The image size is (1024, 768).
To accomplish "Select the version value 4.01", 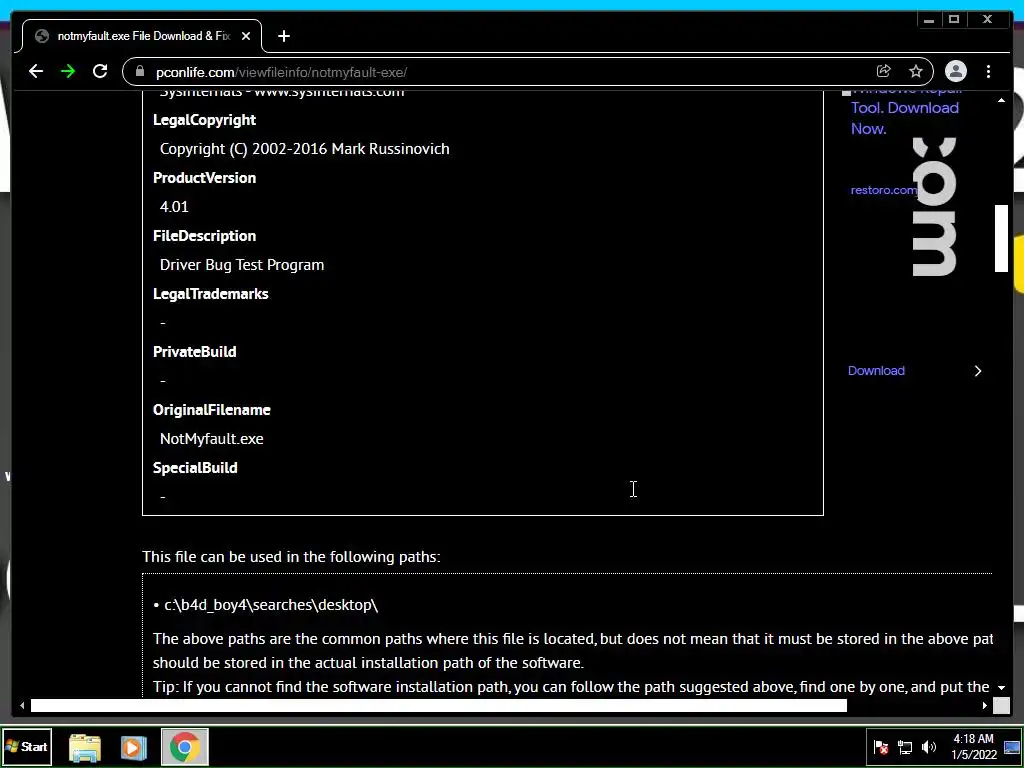I will 174,207.
